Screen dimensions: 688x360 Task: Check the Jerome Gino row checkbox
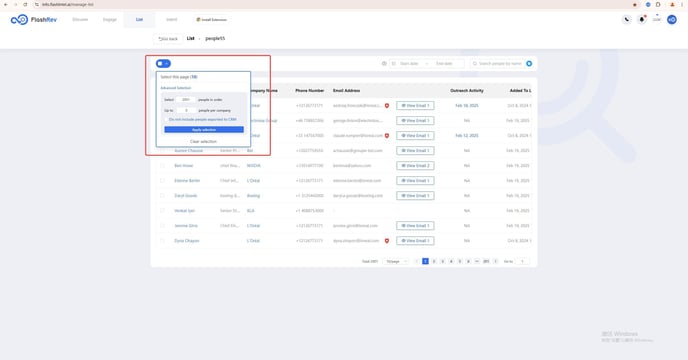tap(162, 226)
